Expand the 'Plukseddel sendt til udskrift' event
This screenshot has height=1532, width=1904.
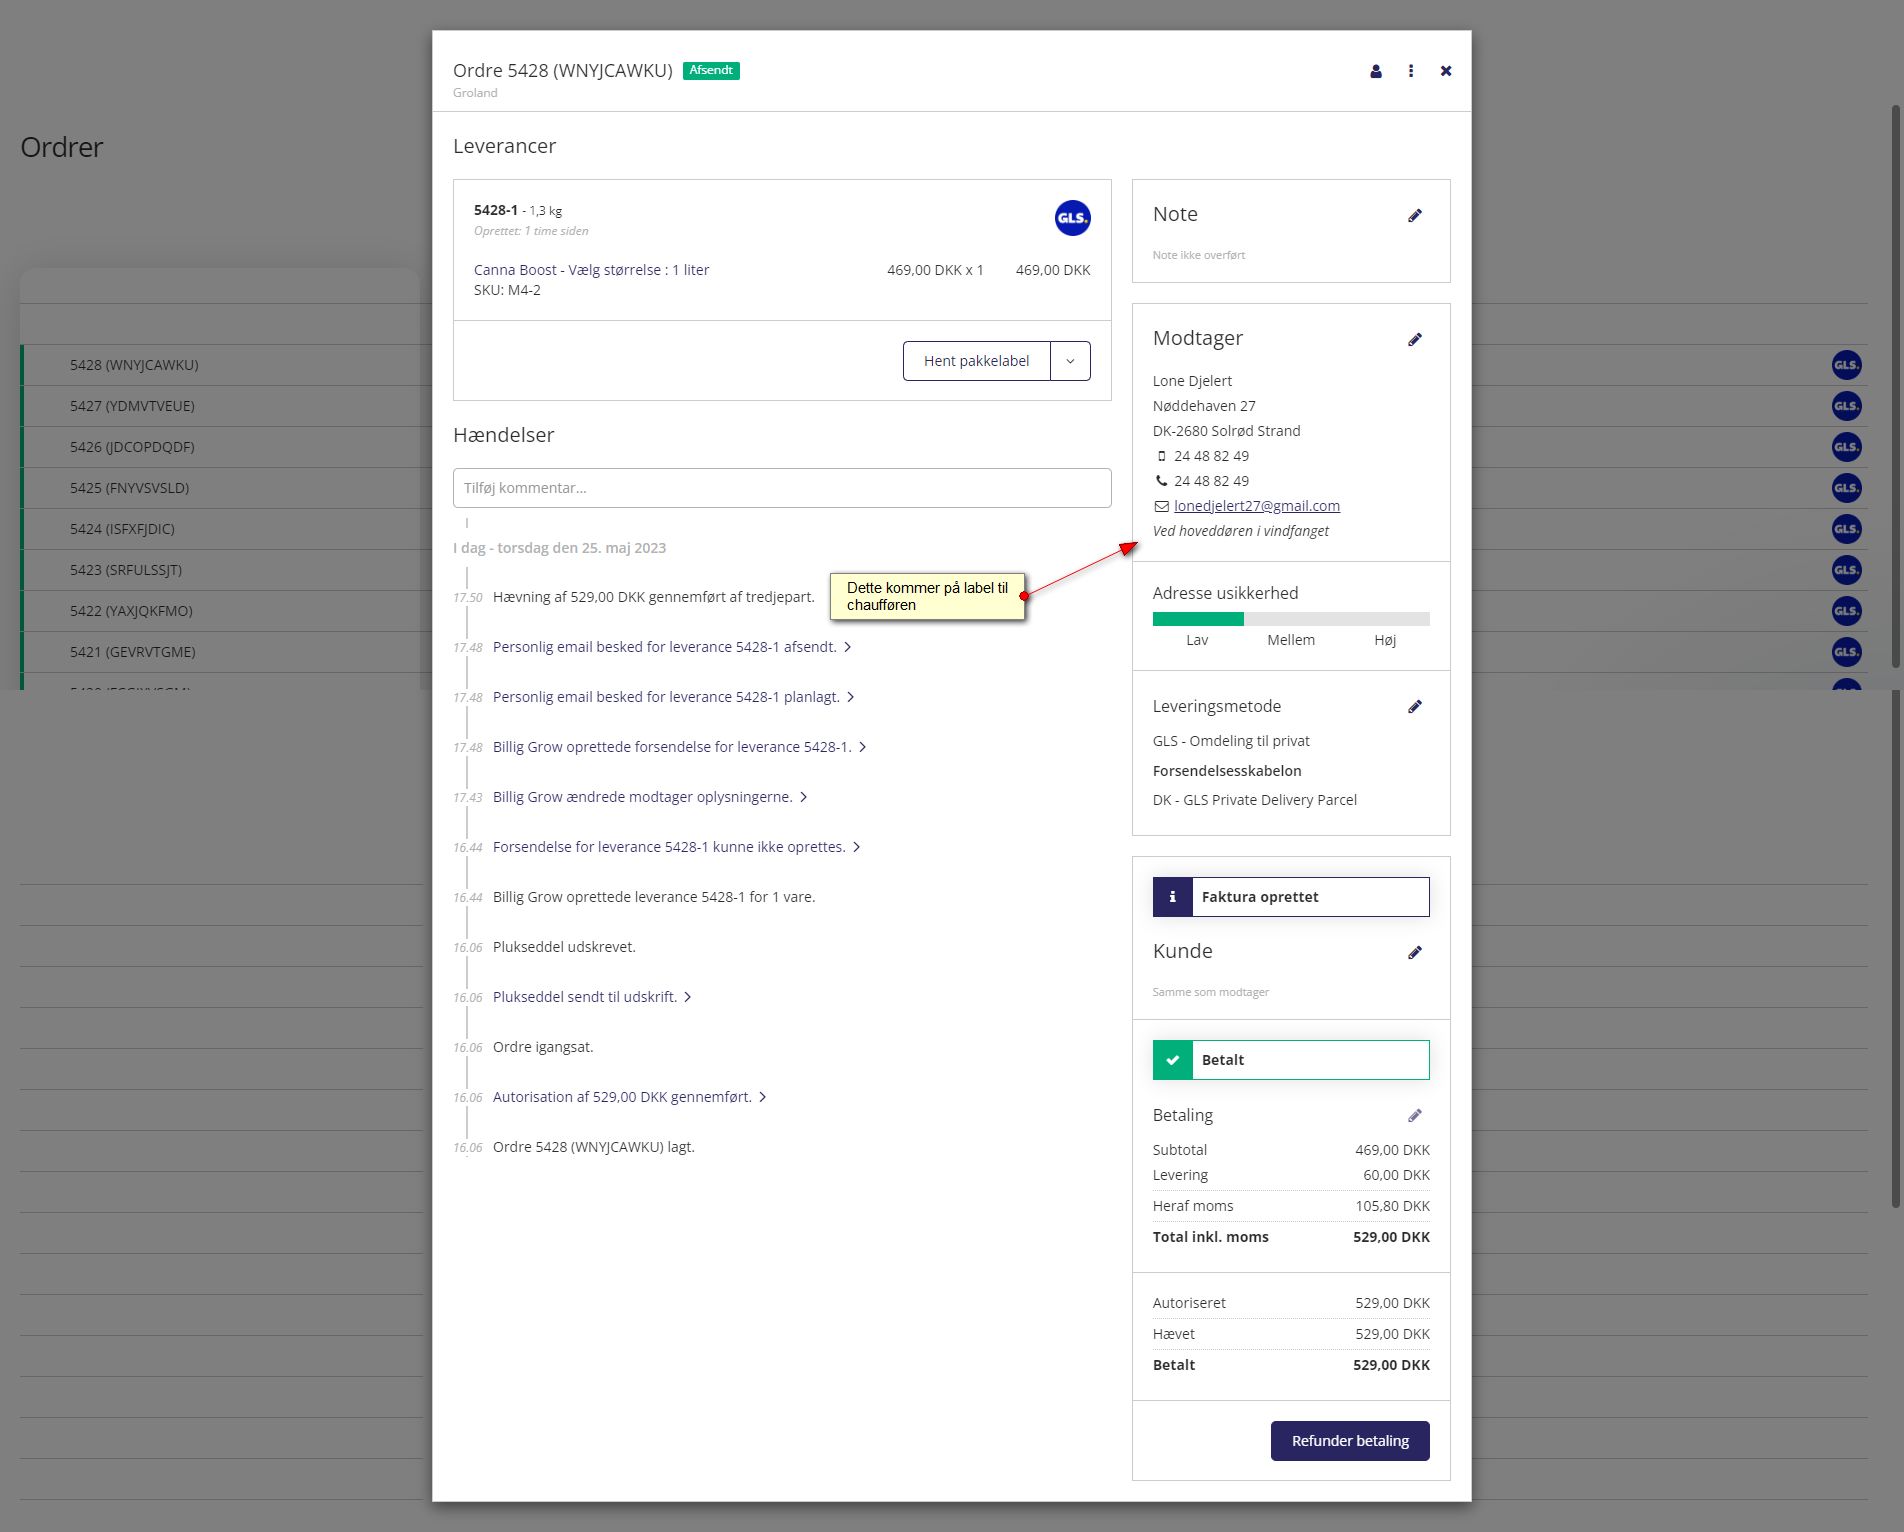pos(688,997)
